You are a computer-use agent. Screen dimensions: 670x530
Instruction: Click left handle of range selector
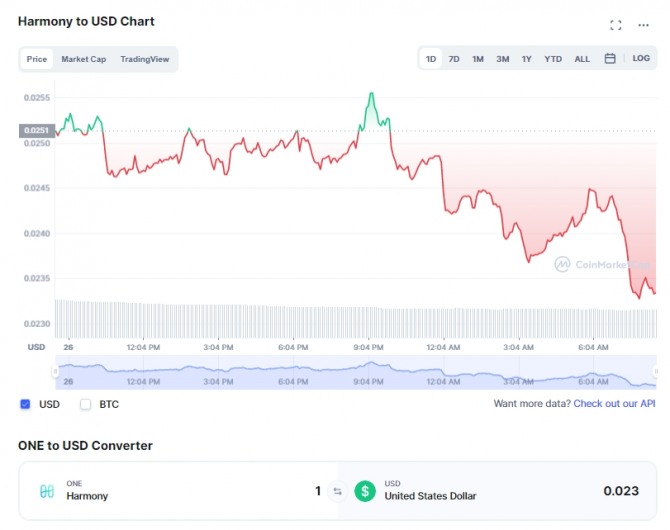click(x=56, y=372)
